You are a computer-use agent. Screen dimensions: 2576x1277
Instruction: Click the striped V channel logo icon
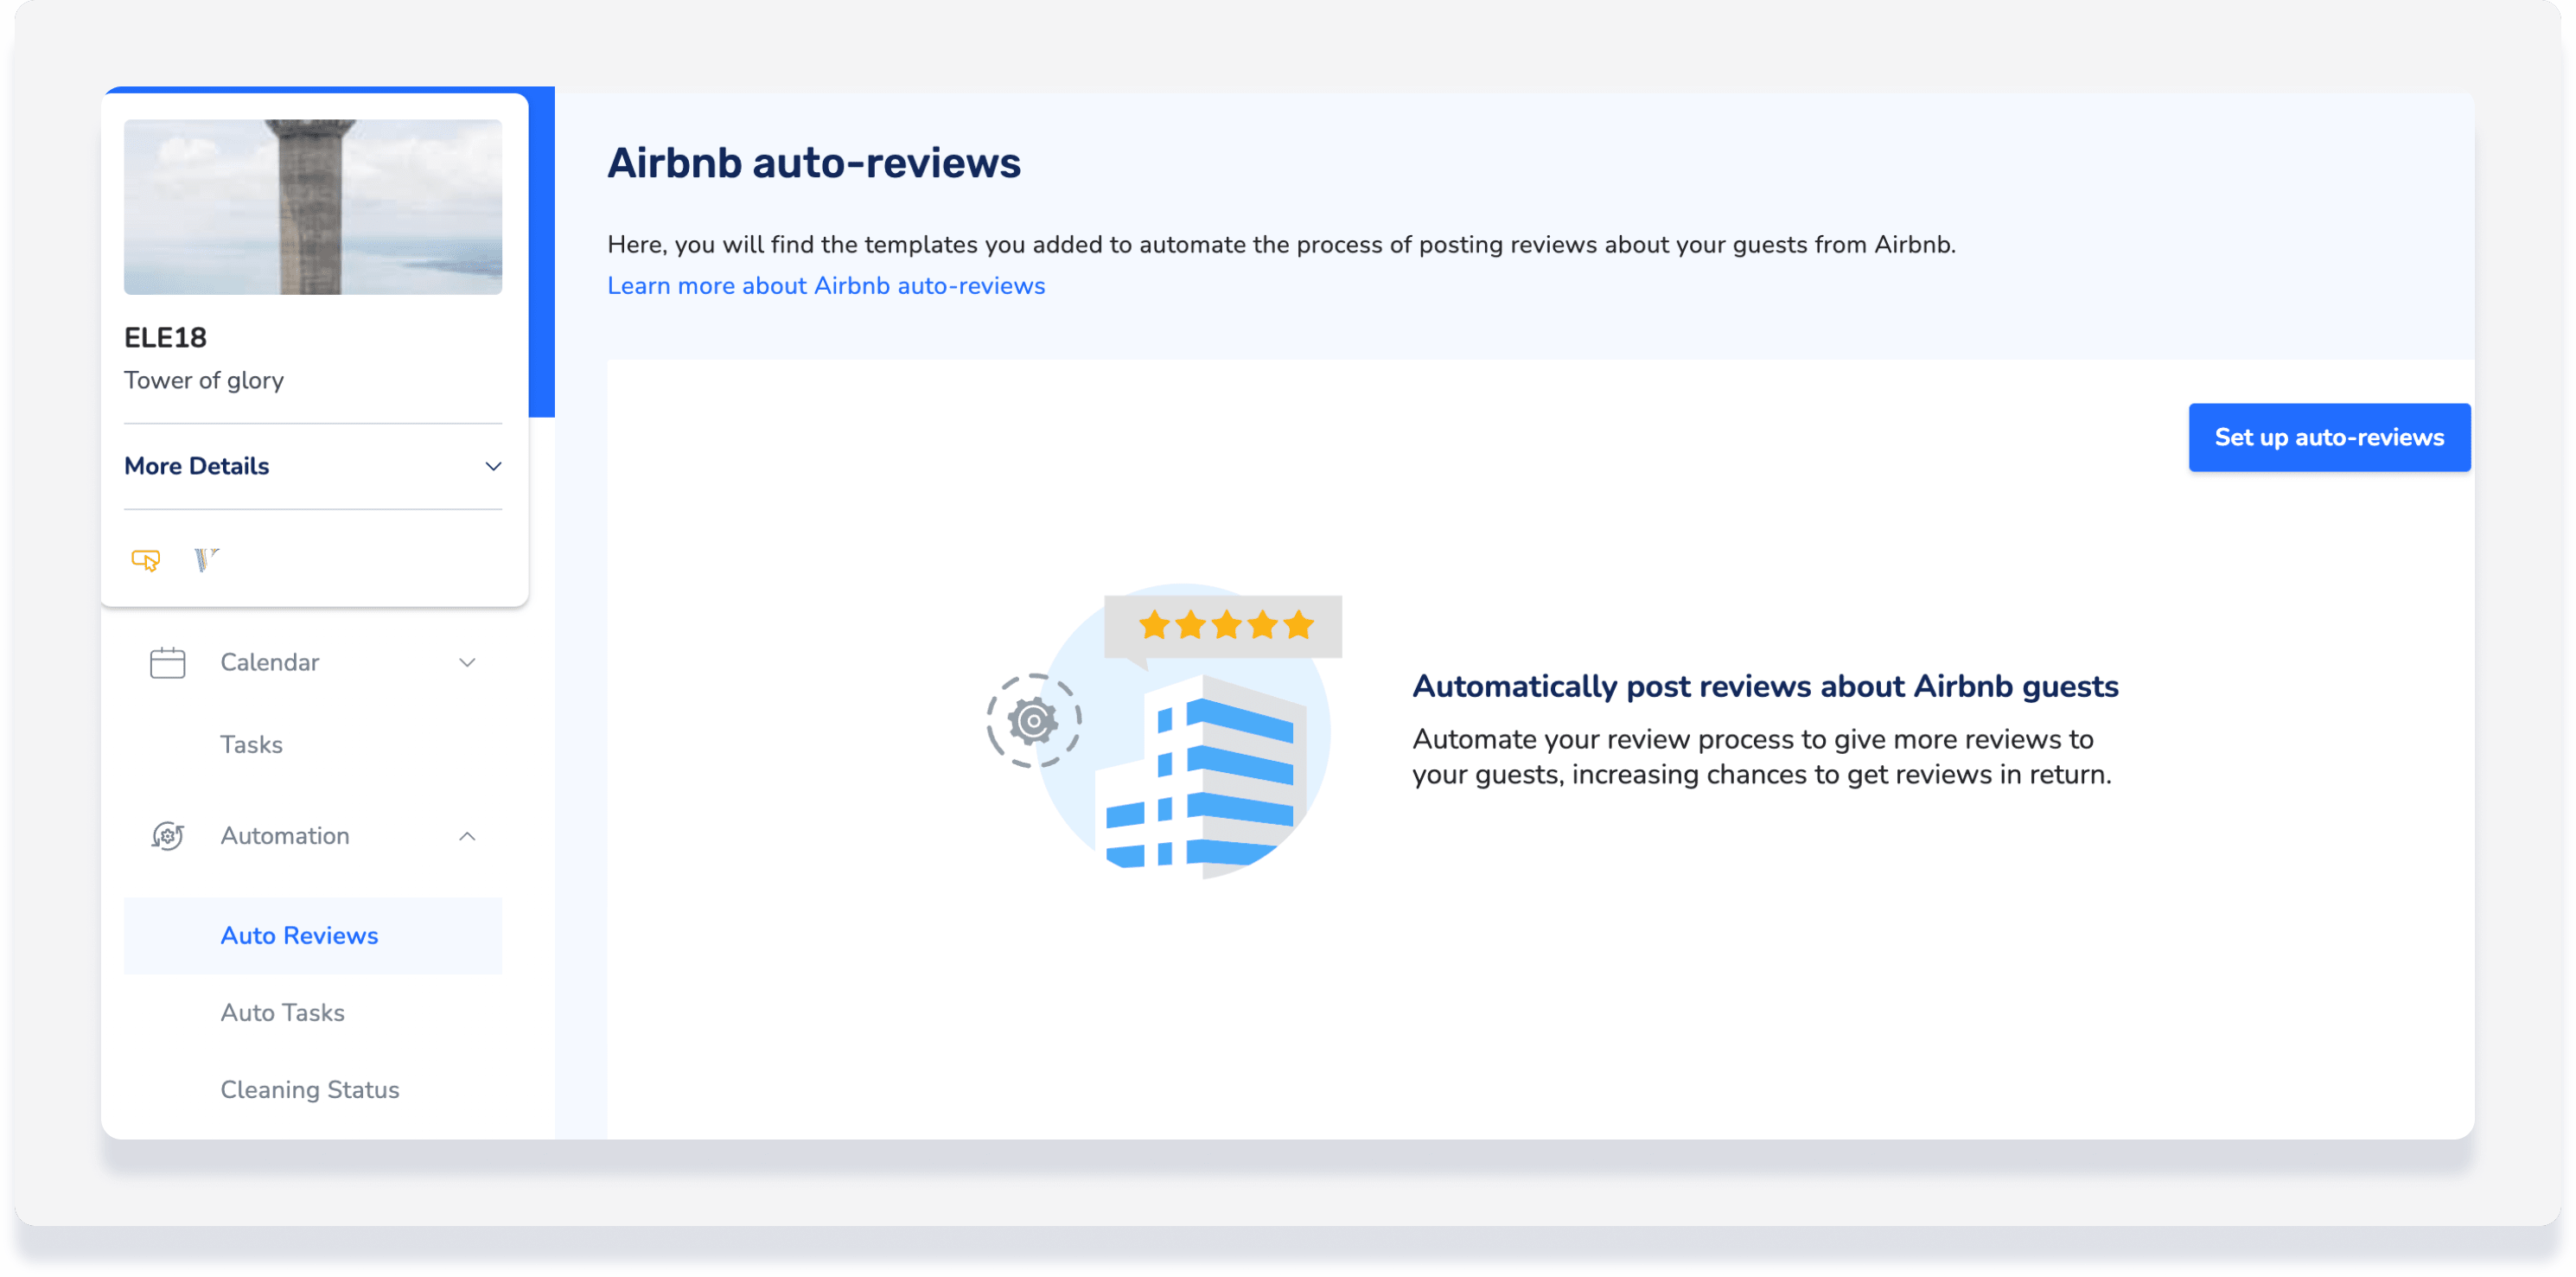tap(205, 559)
